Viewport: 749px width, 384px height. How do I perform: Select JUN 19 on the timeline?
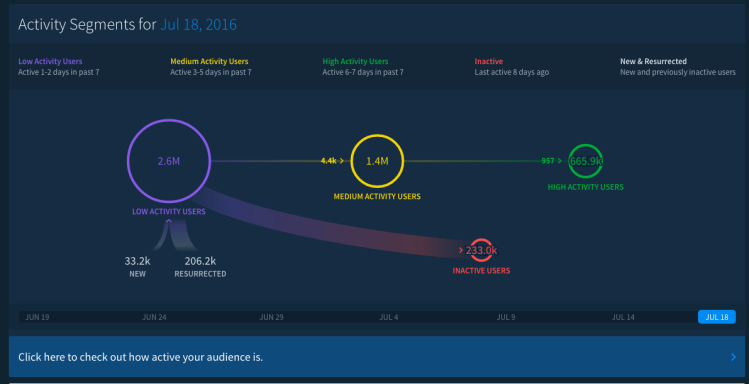point(37,317)
